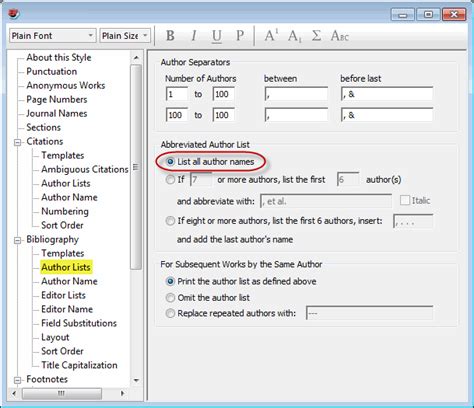Click first row 'before last' separator field
474x408 pixels.
(x=387, y=94)
